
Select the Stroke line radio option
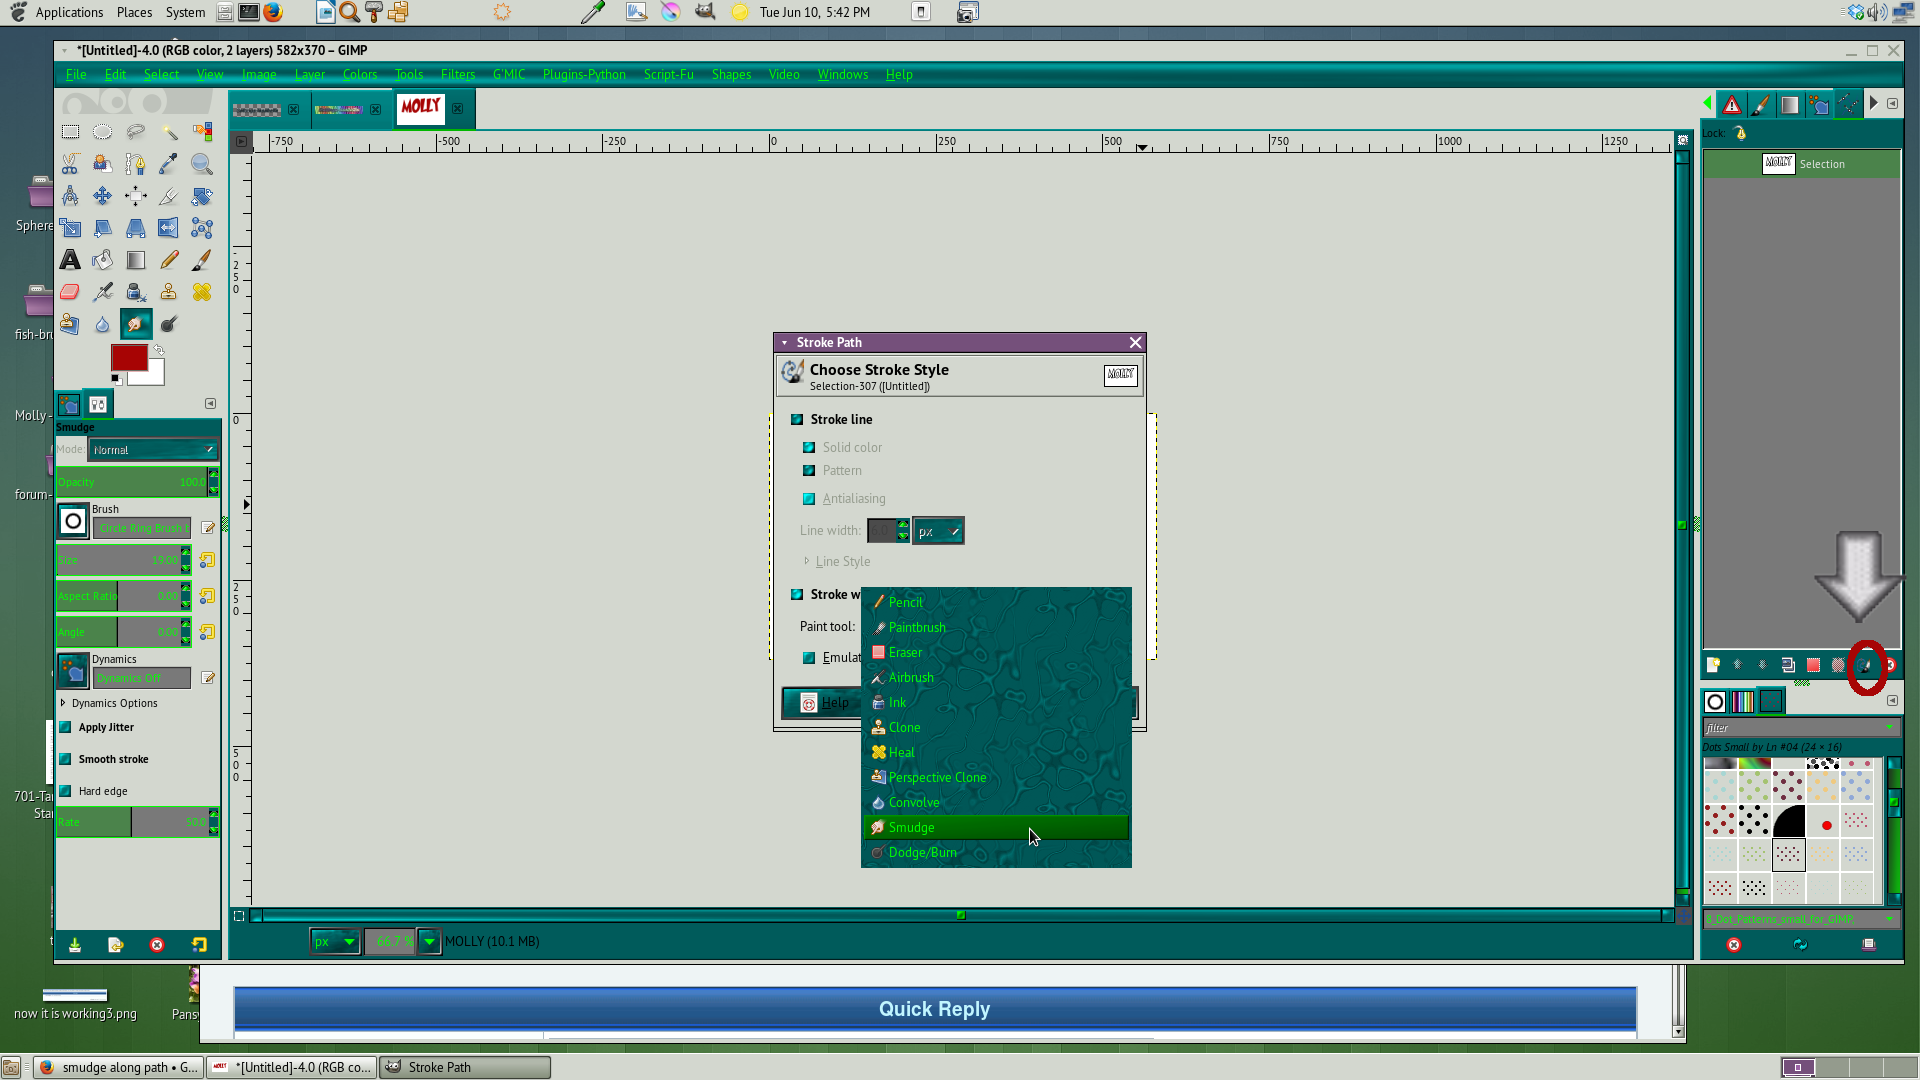click(x=797, y=420)
